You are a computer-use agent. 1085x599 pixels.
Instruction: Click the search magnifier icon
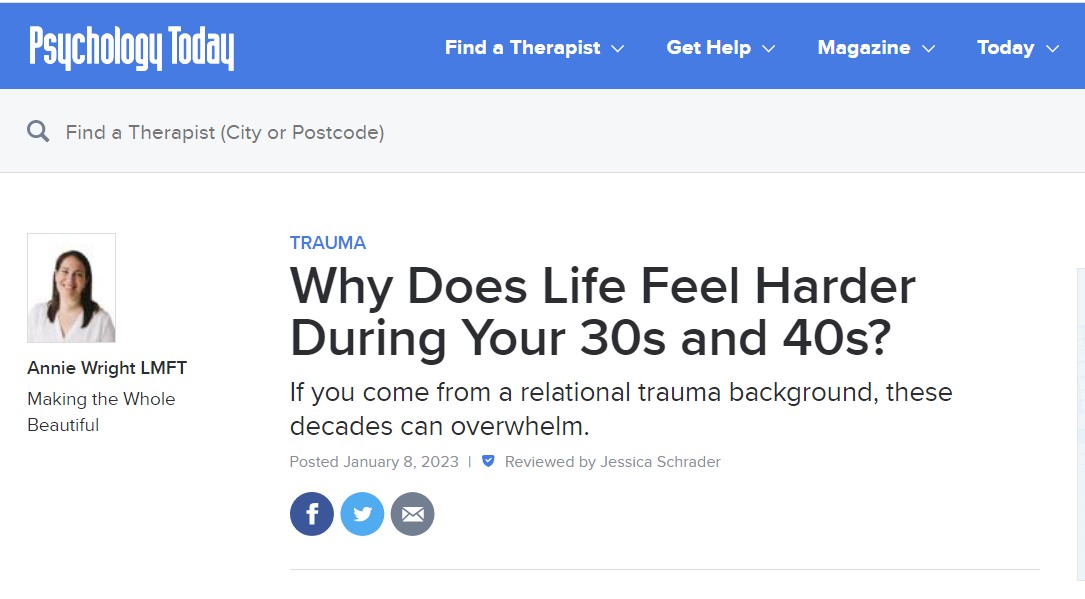(x=38, y=131)
